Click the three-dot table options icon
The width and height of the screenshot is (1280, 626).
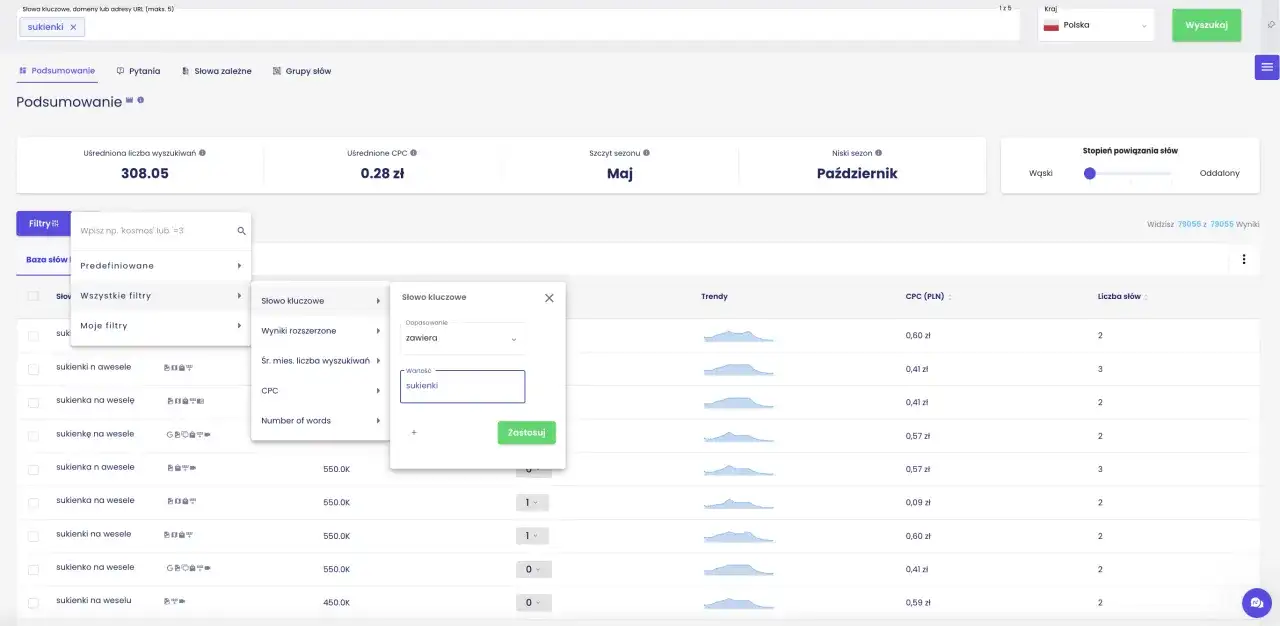pos(1244,259)
